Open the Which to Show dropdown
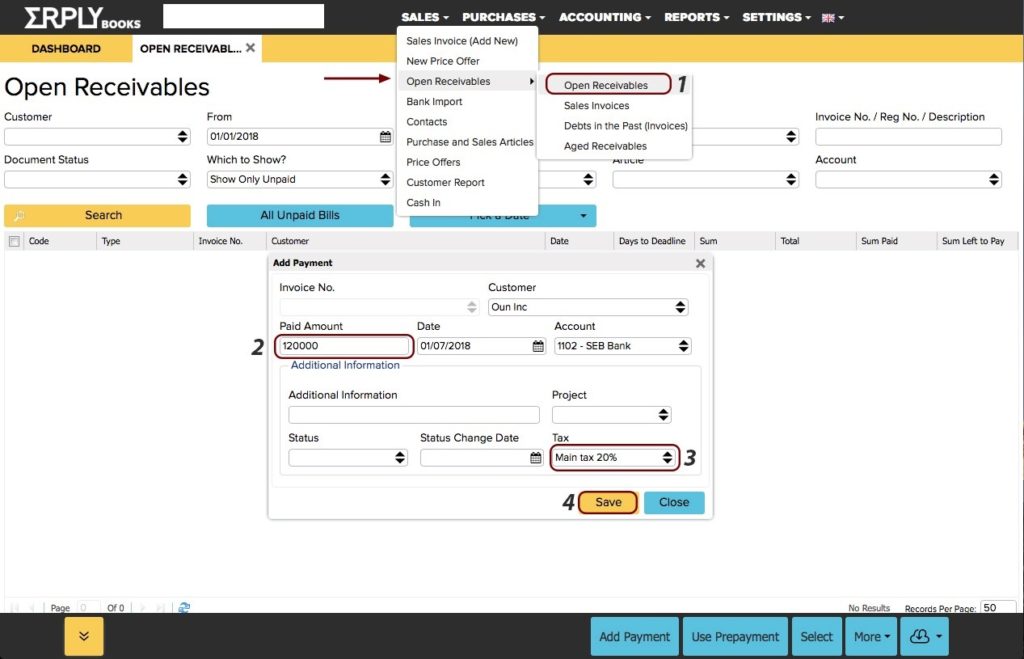This screenshot has width=1024, height=659. point(298,179)
